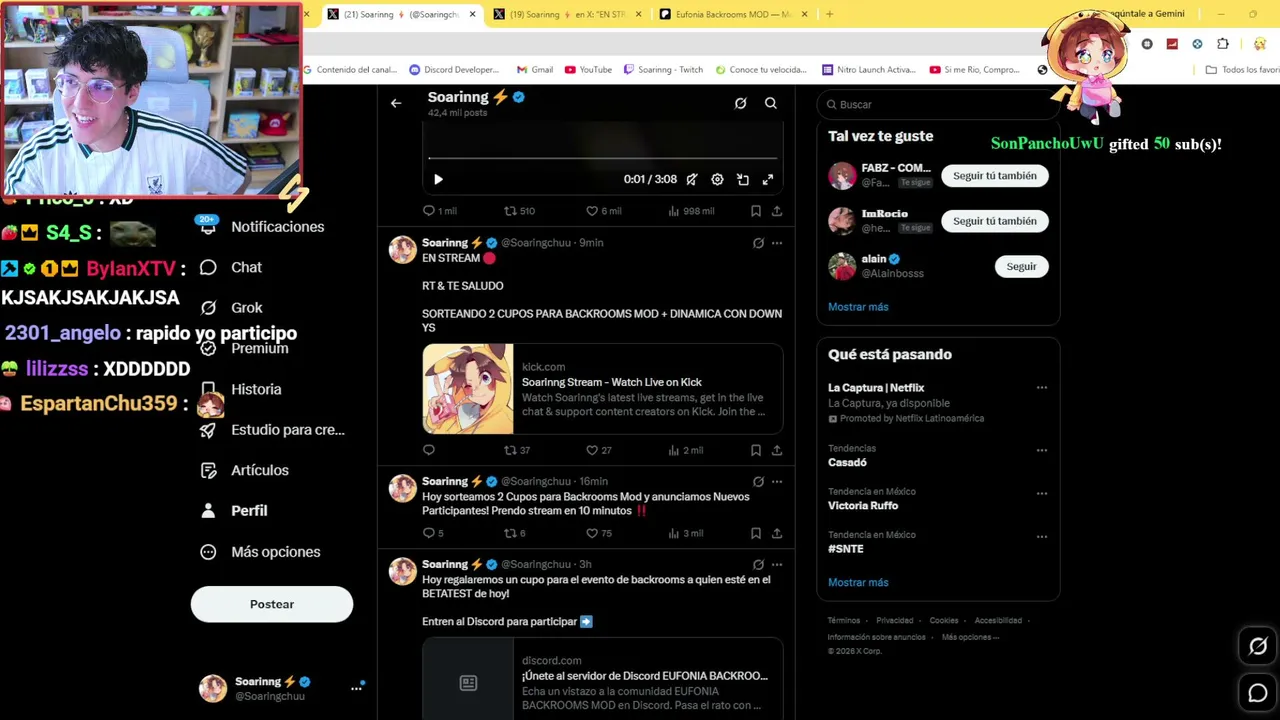
Task: Switch to the Eufonia Backrooms MOD tab
Action: click(x=733, y=14)
